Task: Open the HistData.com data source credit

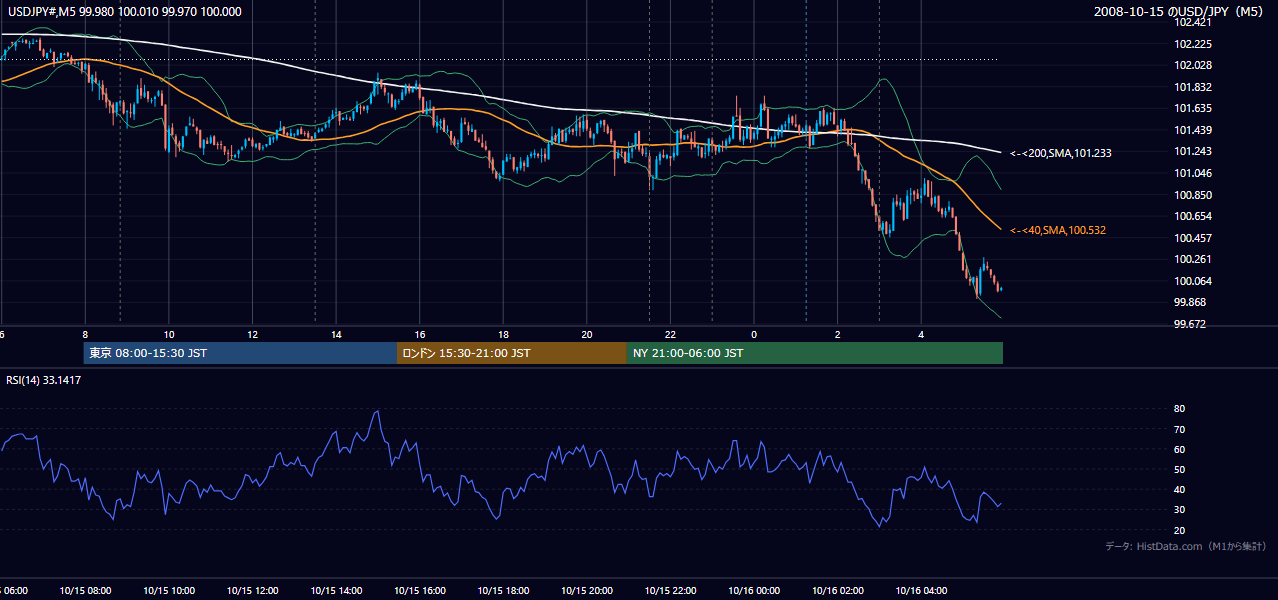Action: click(x=1185, y=546)
